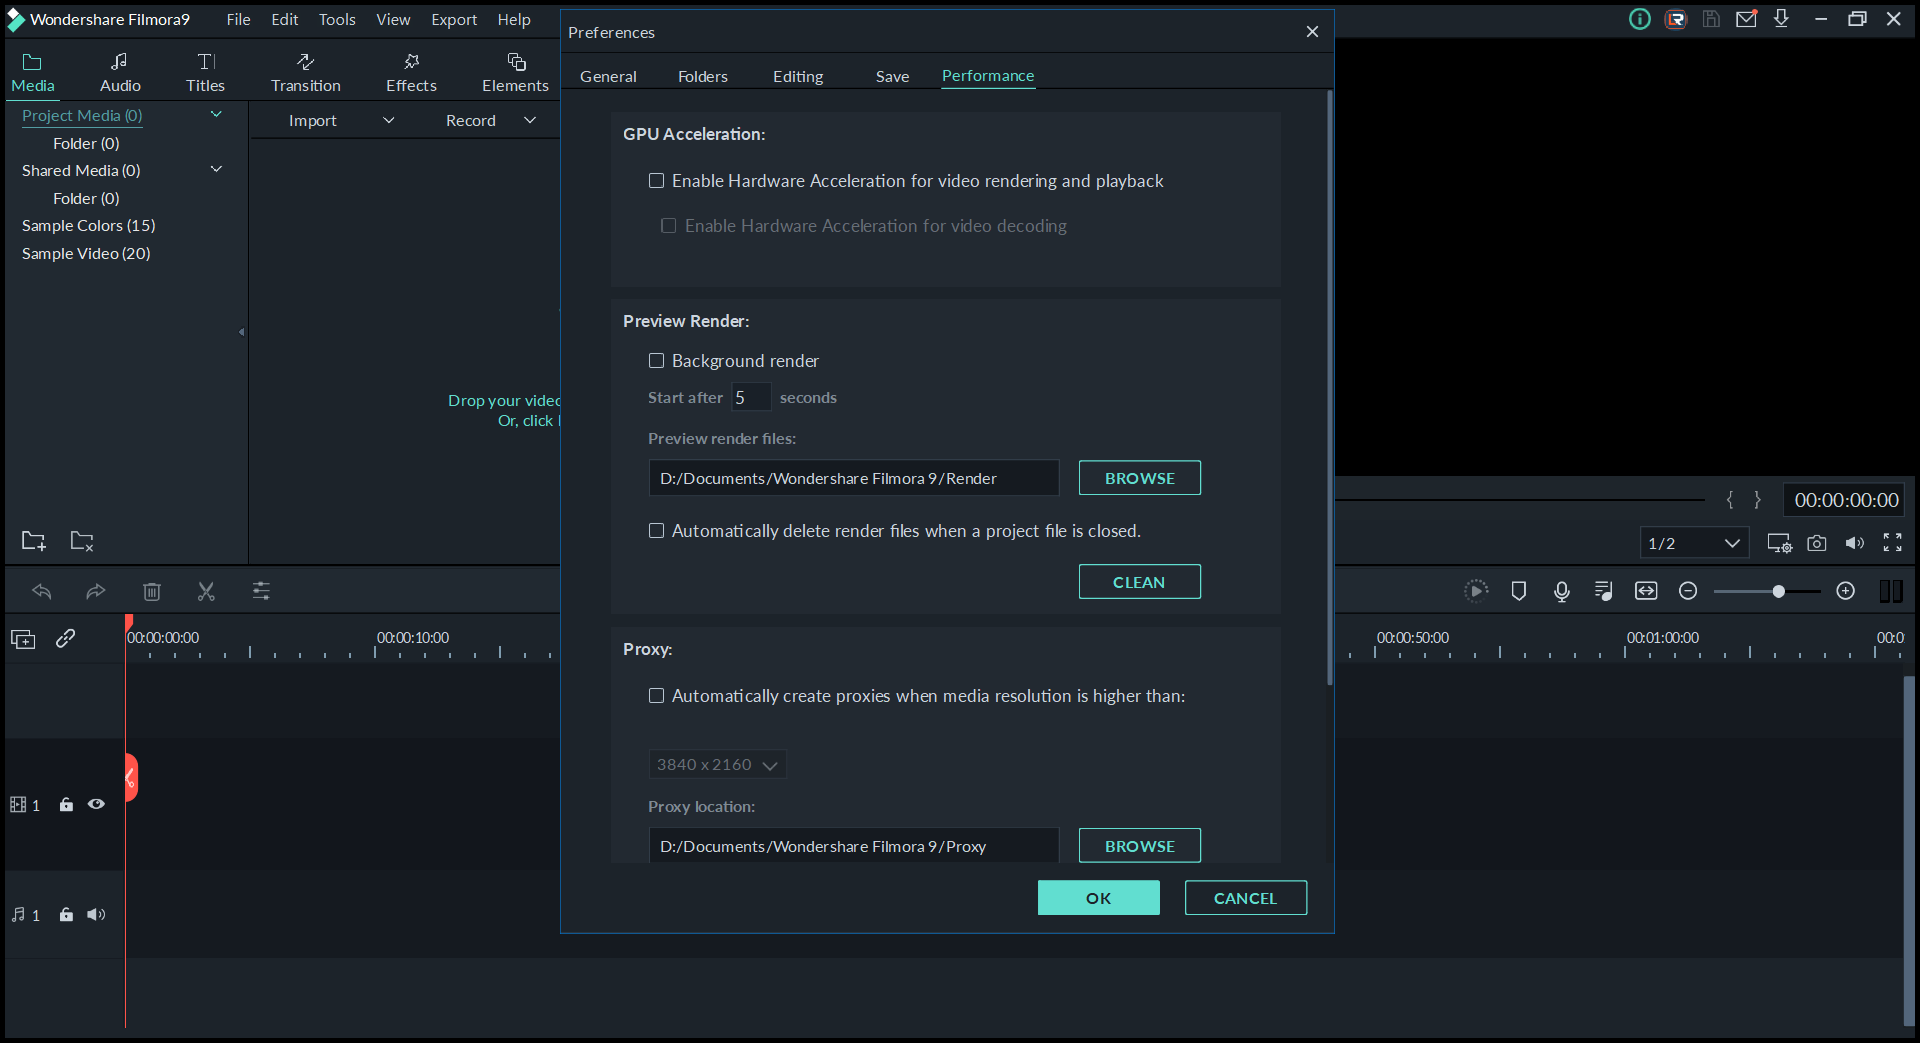Click the preview volume speaker icon
The width and height of the screenshot is (1920, 1043).
click(1855, 543)
